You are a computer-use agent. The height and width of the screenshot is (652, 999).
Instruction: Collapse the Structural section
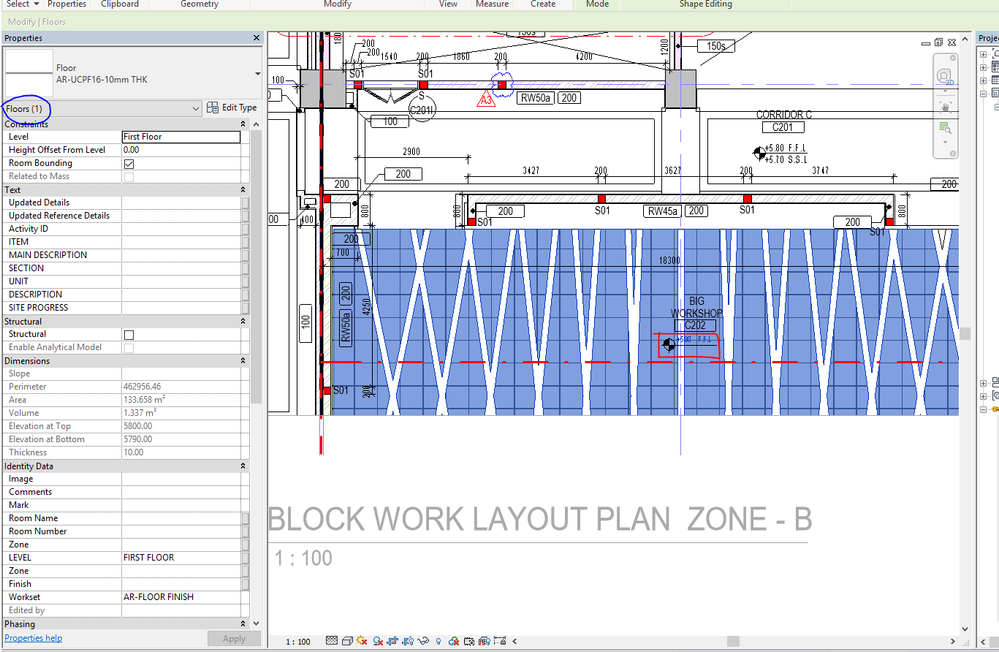243,322
